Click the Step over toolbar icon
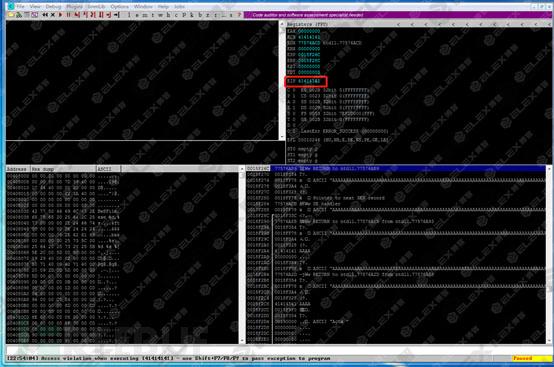The image size is (554, 367). (85, 15)
